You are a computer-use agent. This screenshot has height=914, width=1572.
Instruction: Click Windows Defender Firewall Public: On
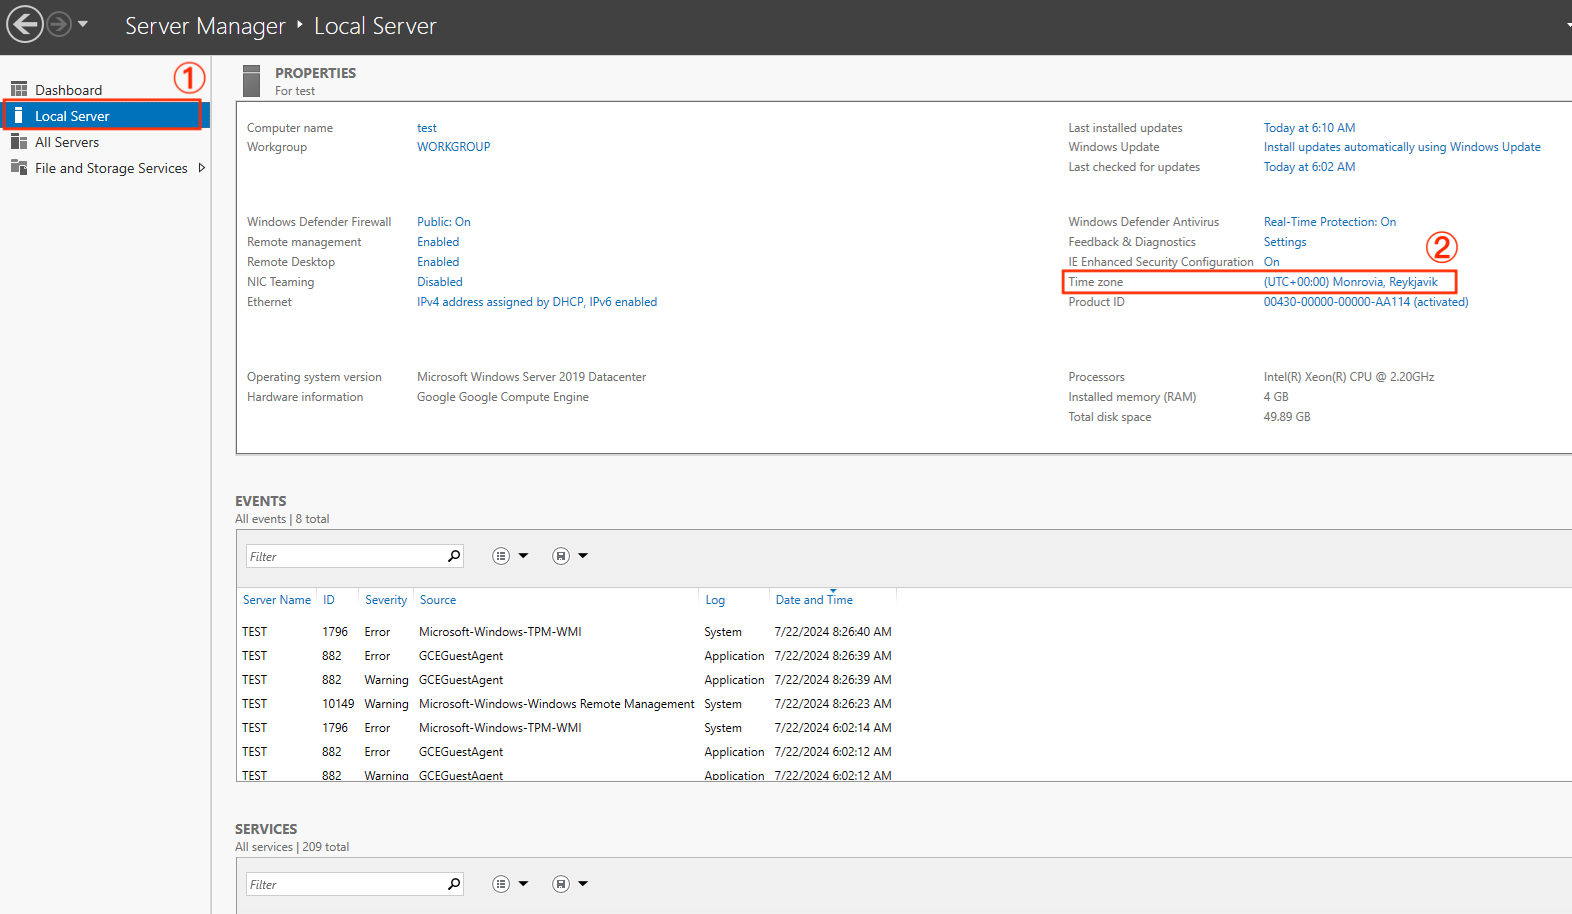pyautogui.click(x=443, y=222)
